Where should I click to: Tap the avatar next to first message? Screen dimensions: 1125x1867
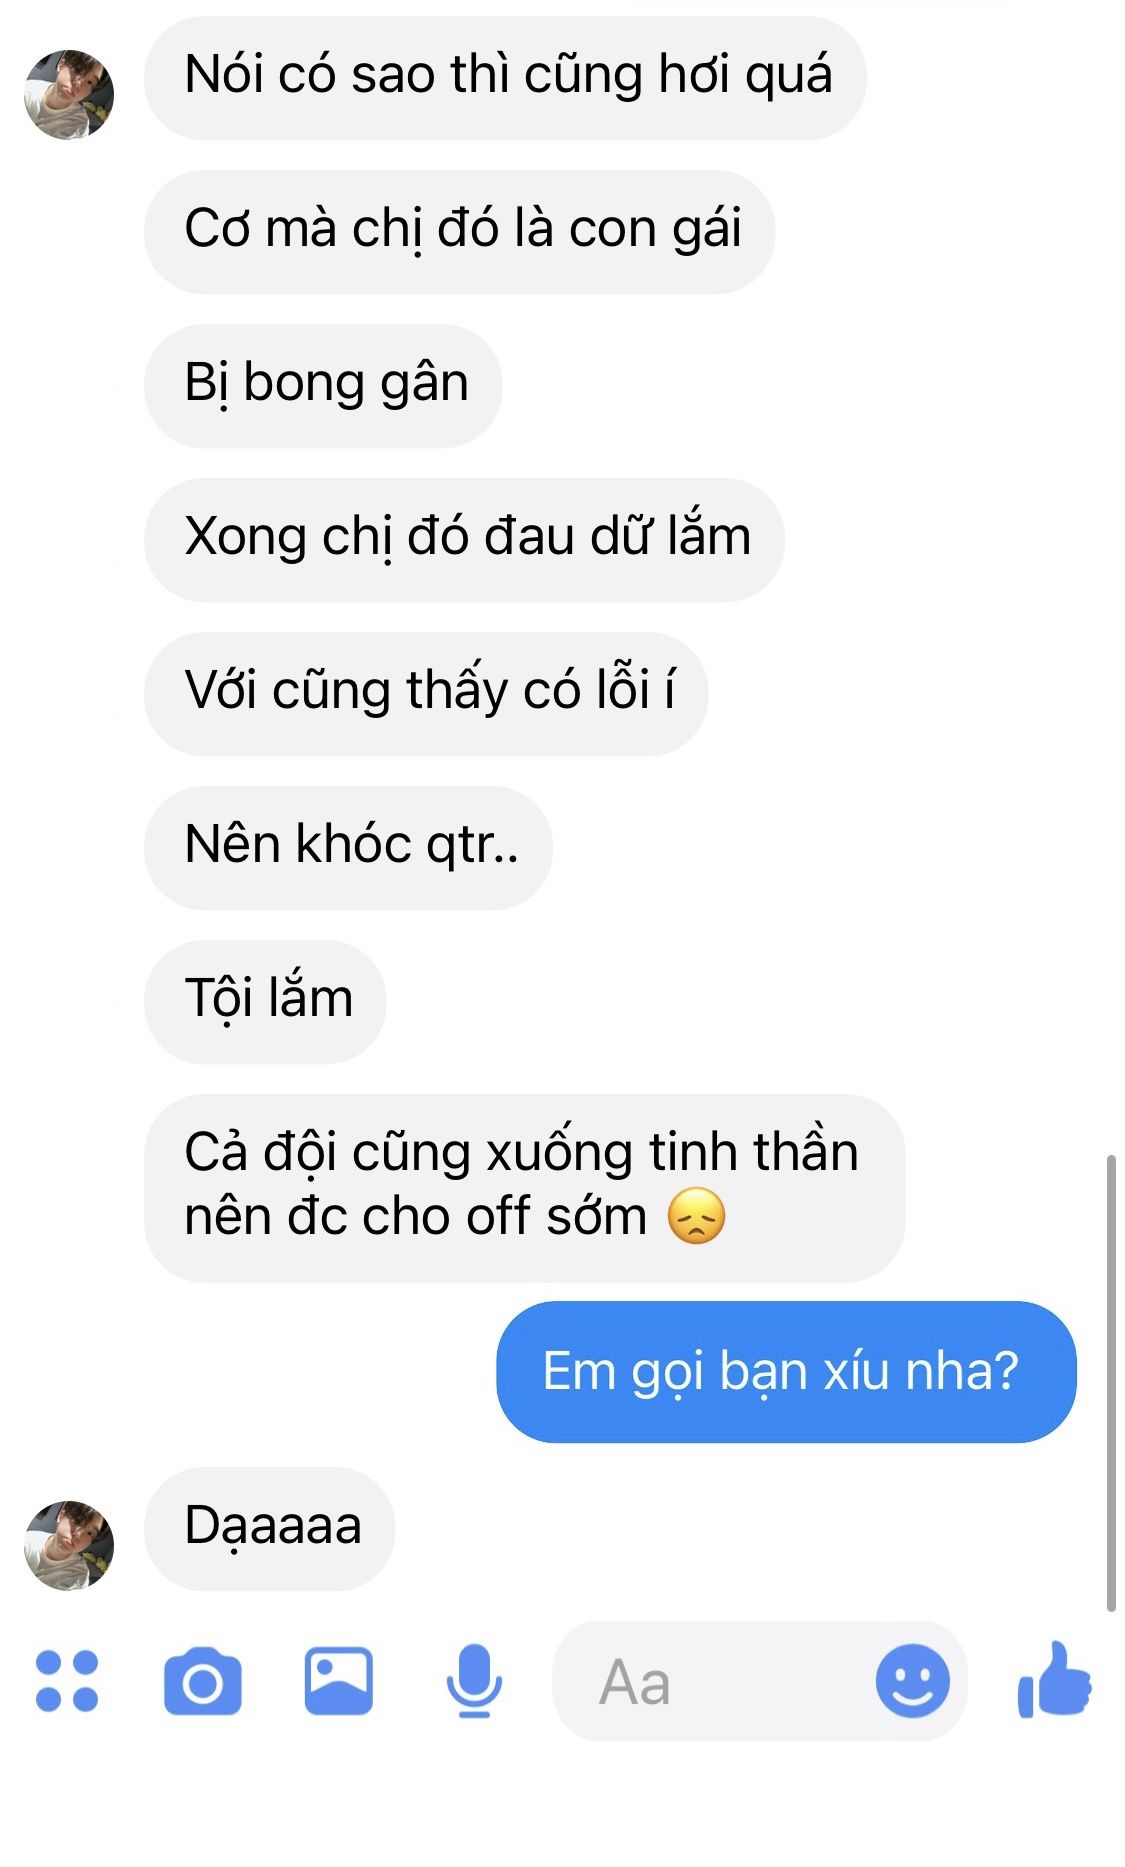coord(69,95)
